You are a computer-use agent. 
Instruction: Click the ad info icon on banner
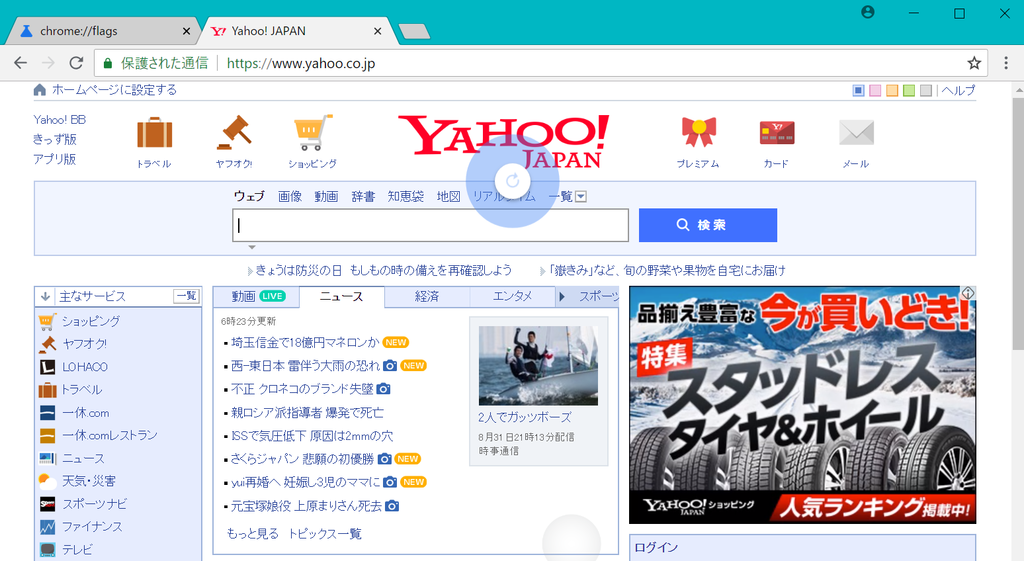(968, 293)
